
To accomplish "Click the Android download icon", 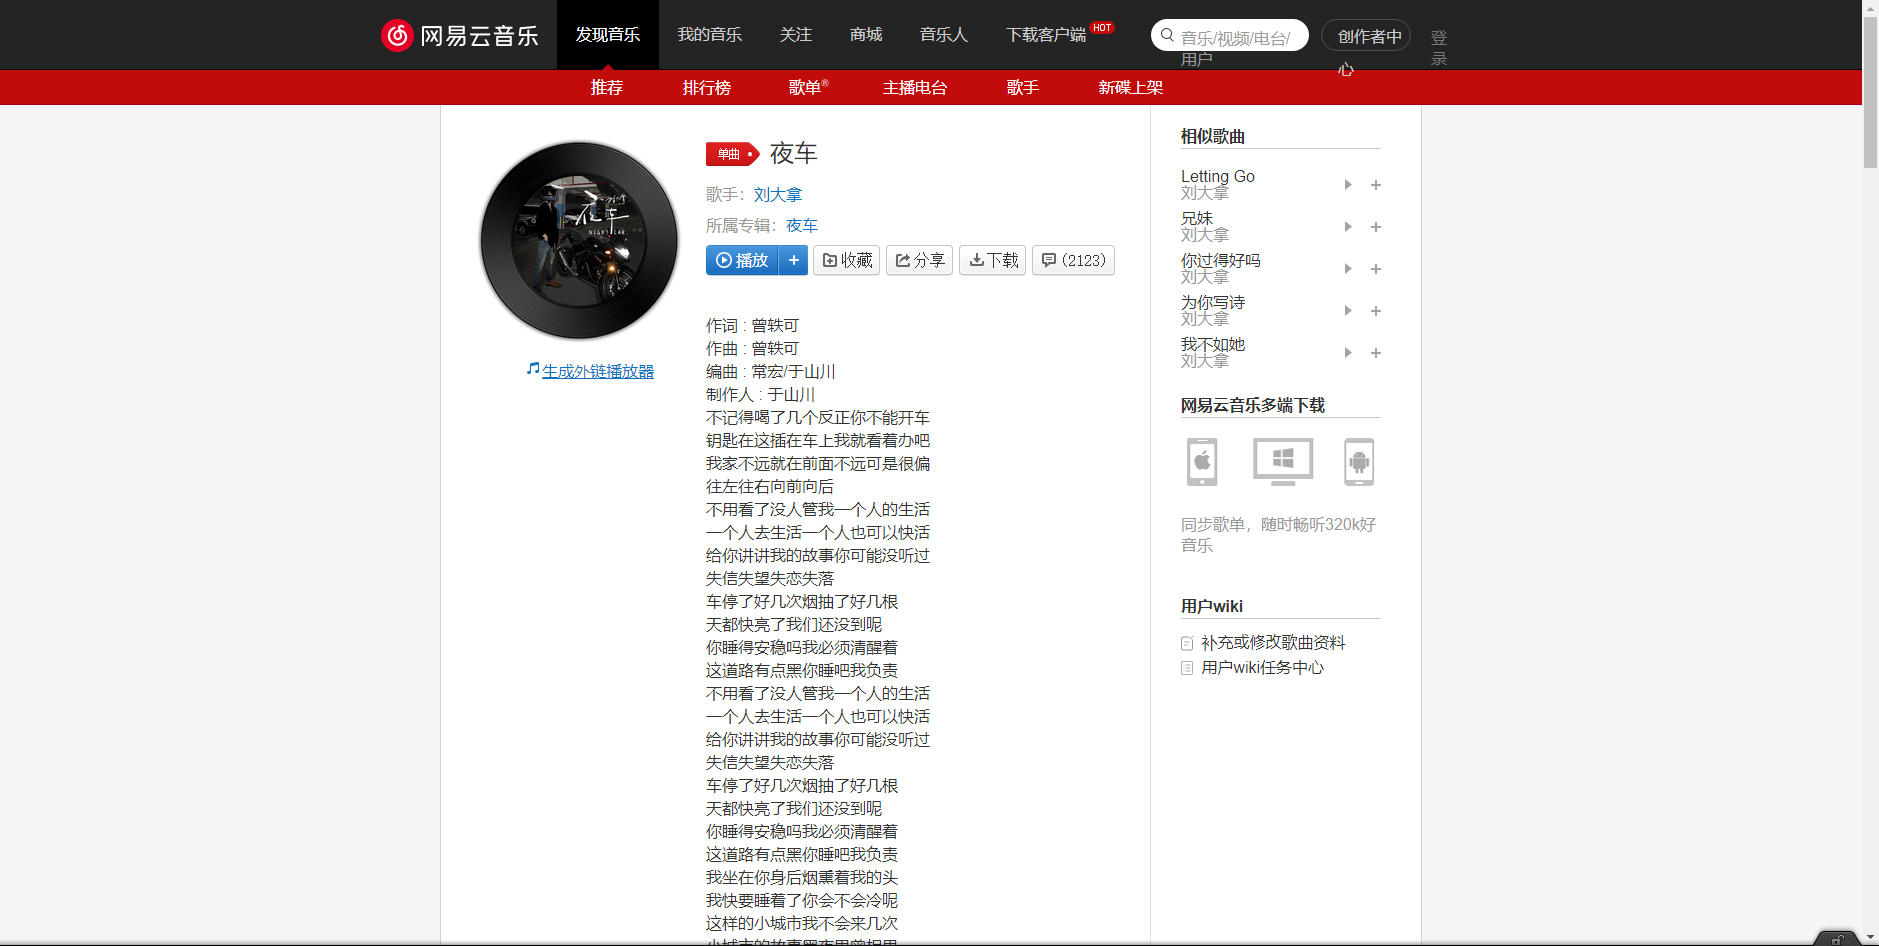I will click(x=1359, y=462).
